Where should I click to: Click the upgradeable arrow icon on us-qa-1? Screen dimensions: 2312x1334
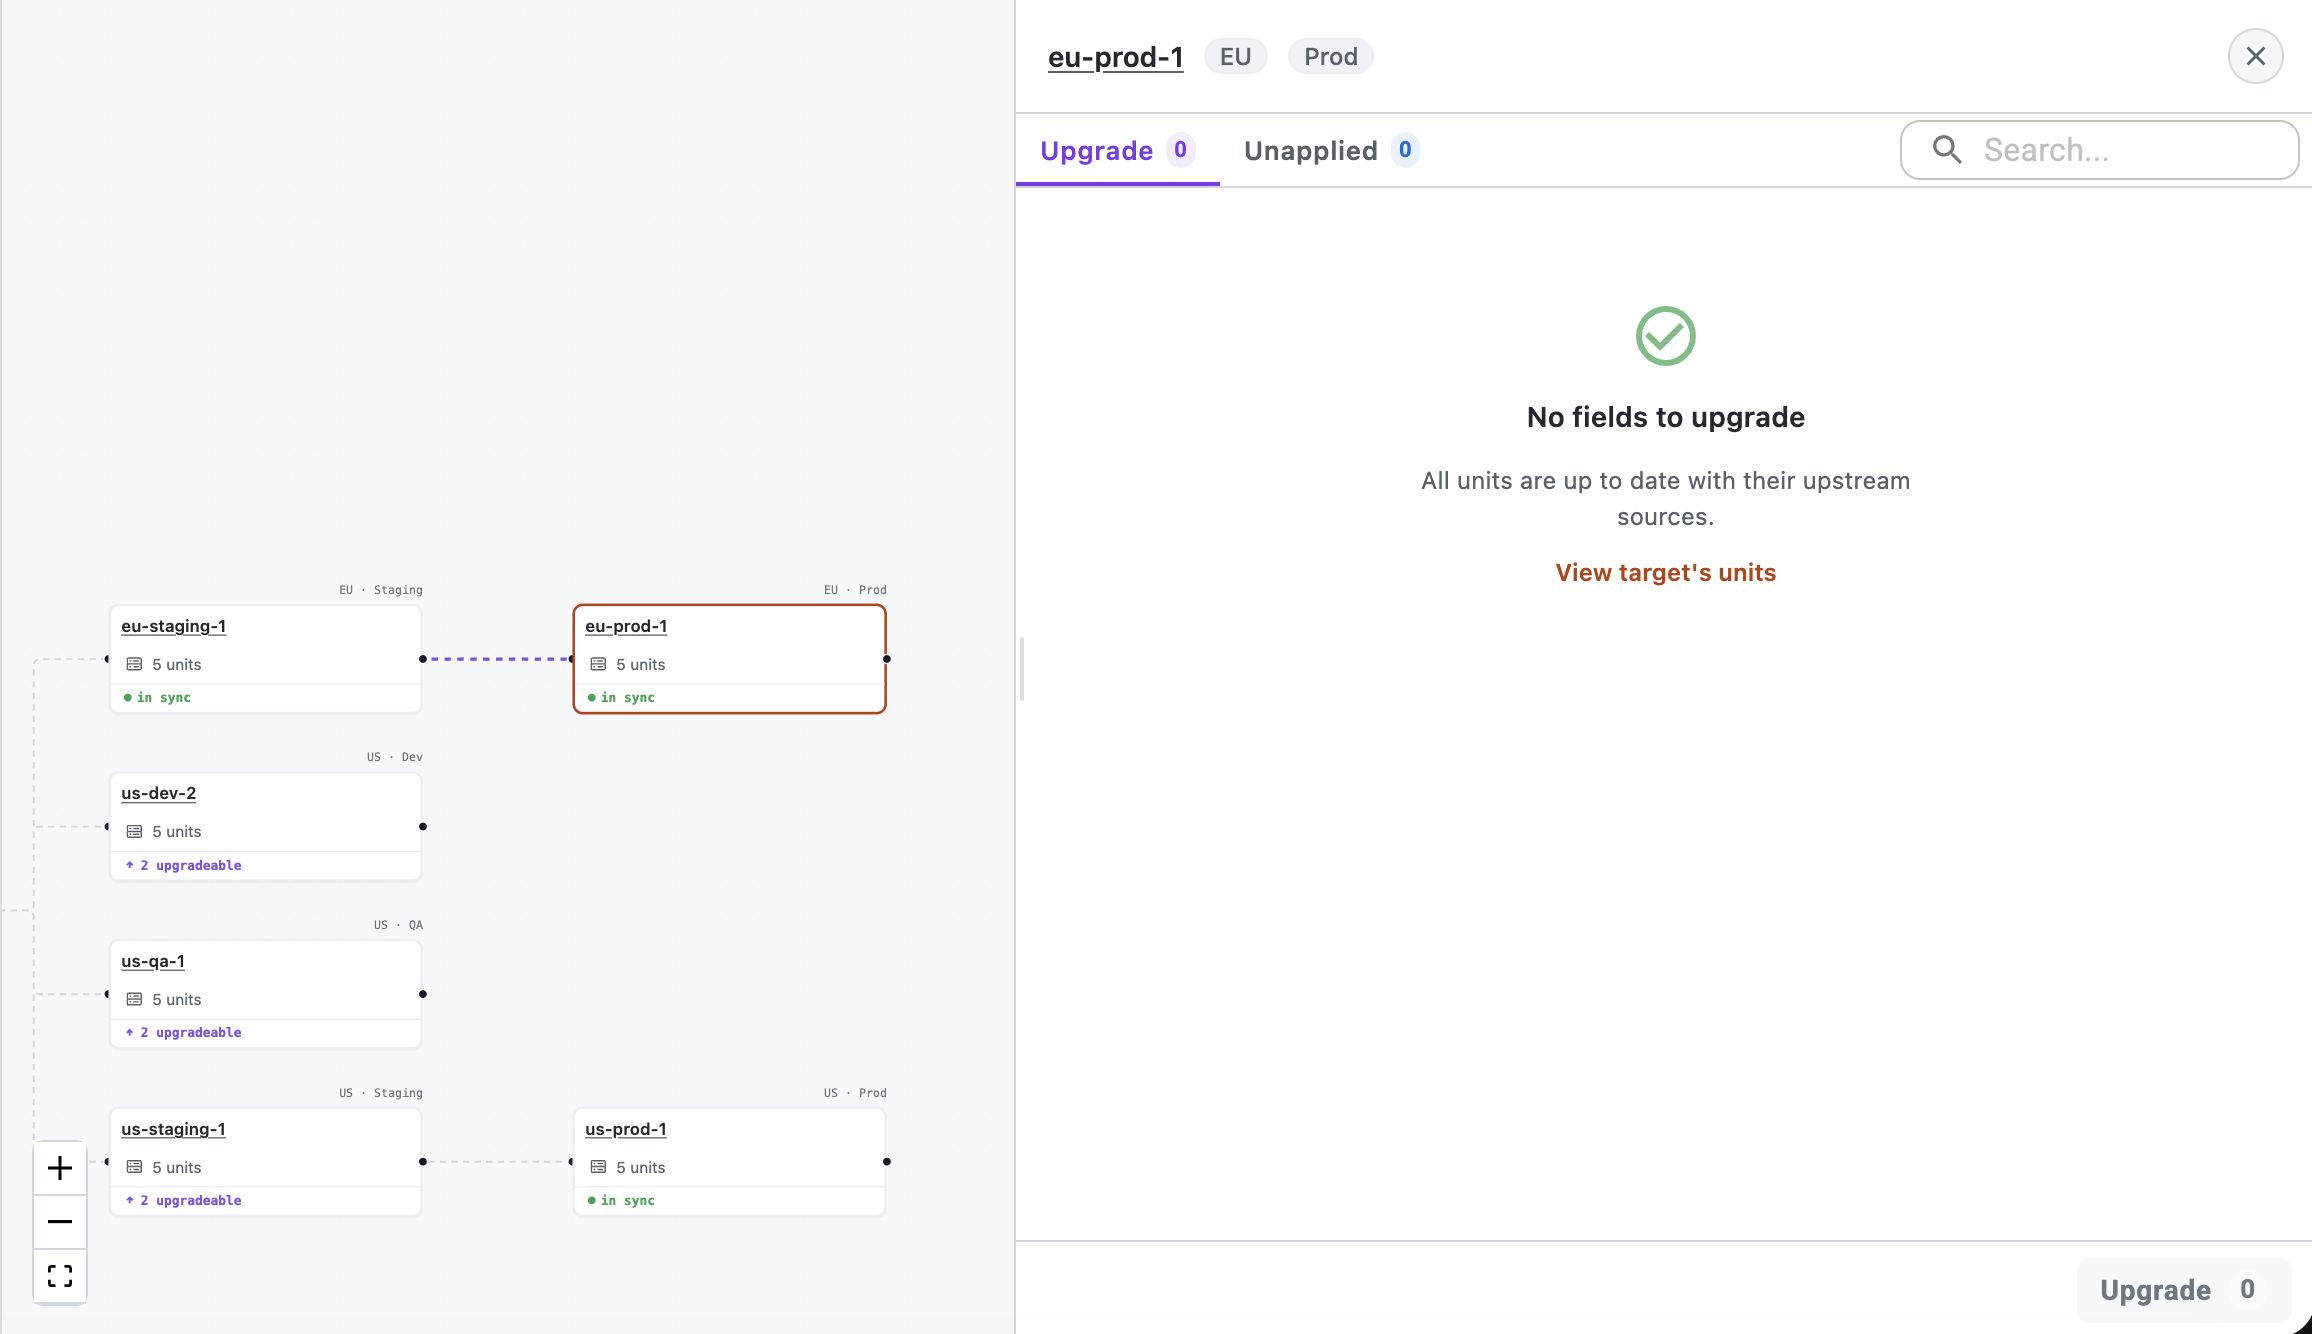coord(130,1032)
